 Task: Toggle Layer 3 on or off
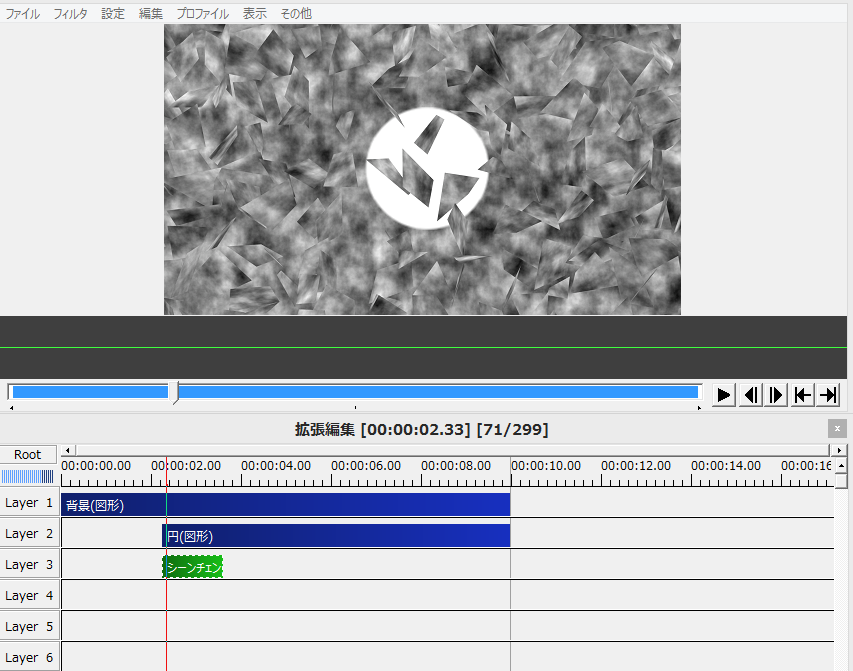click(29, 564)
